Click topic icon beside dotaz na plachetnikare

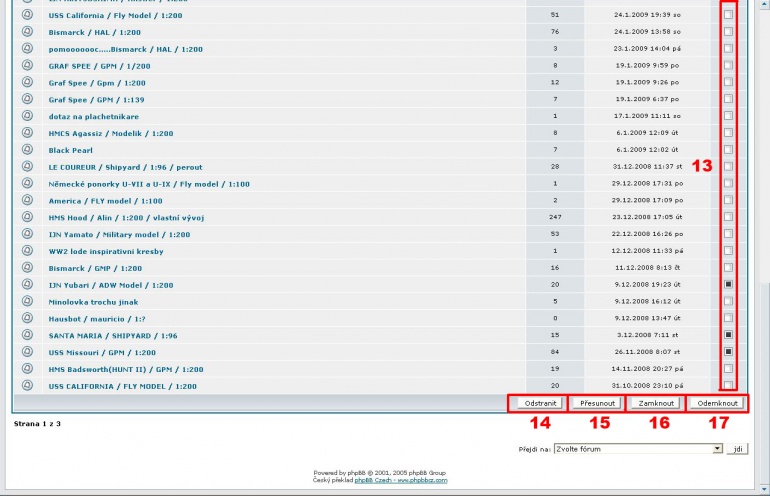tap(28, 115)
